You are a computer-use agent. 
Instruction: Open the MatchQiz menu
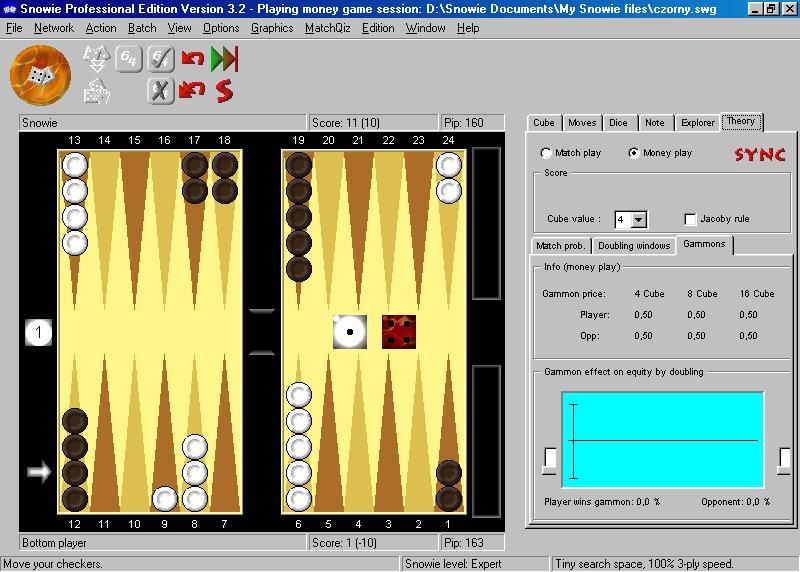point(327,28)
